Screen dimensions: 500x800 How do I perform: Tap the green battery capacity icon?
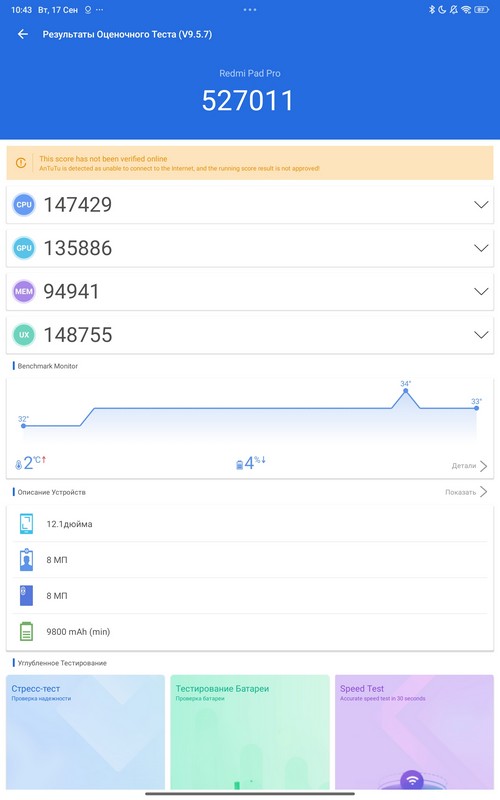(26, 632)
